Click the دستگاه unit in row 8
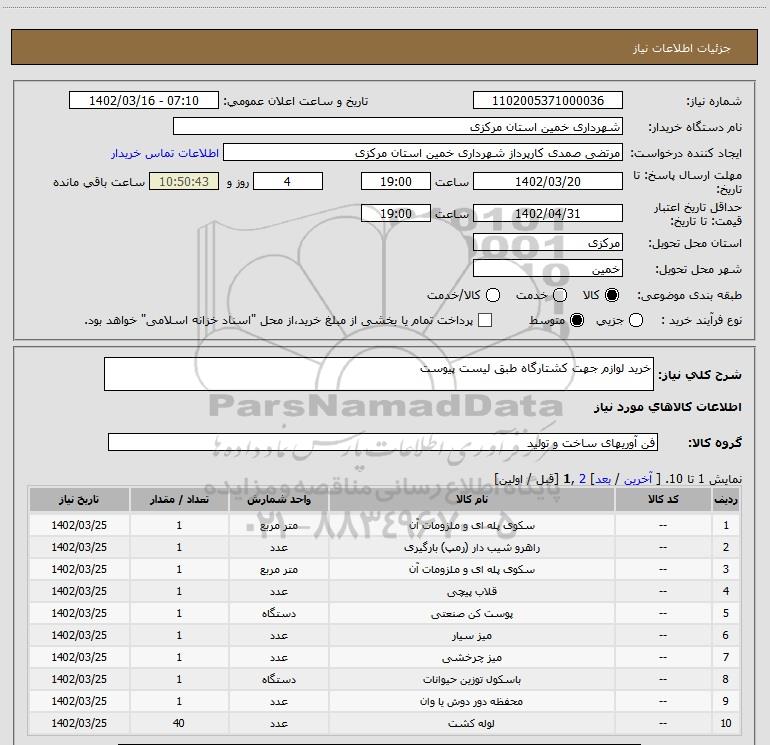 pos(278,679)
